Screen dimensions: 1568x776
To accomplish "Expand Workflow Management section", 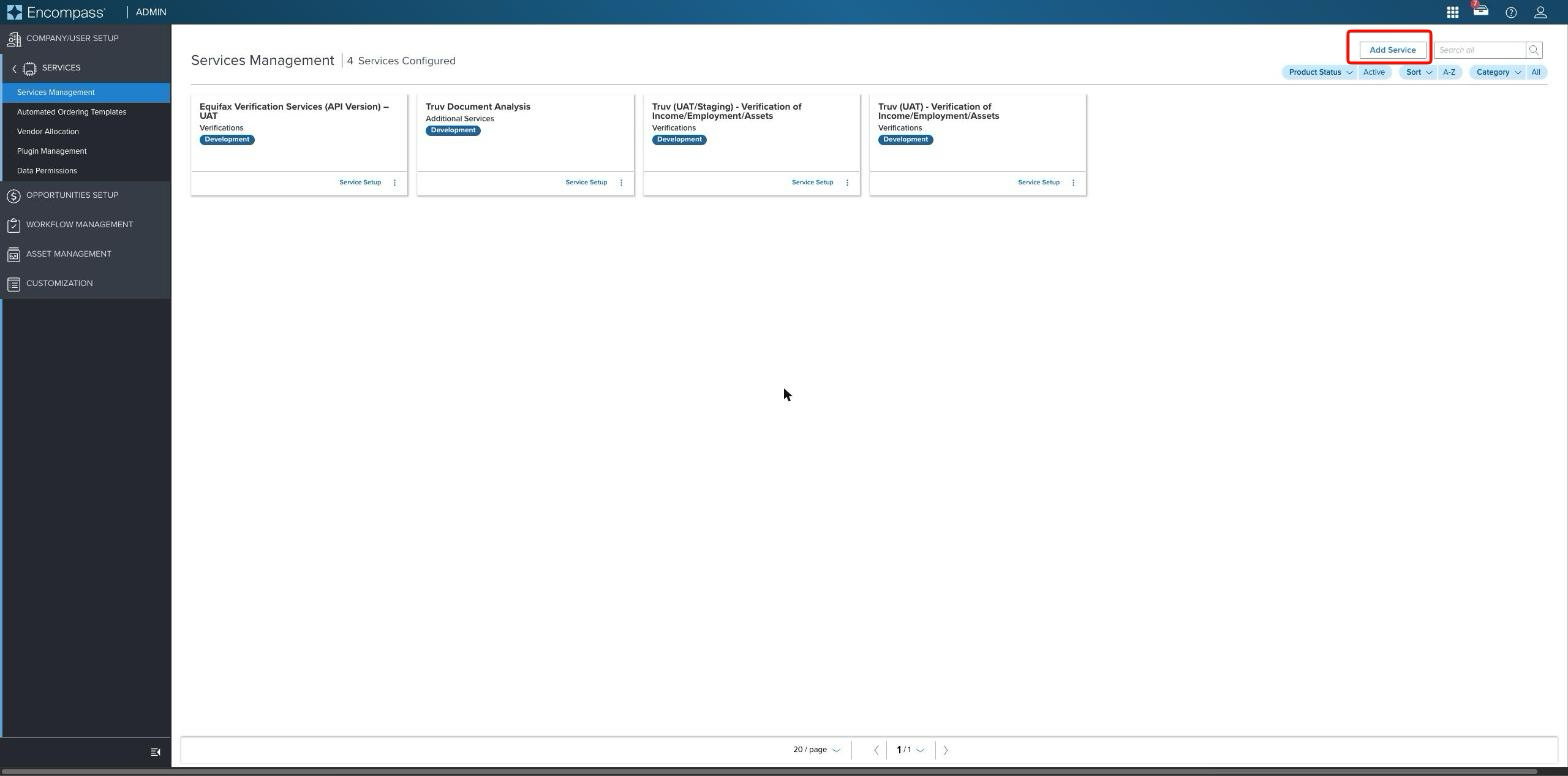I will (86, 224).
